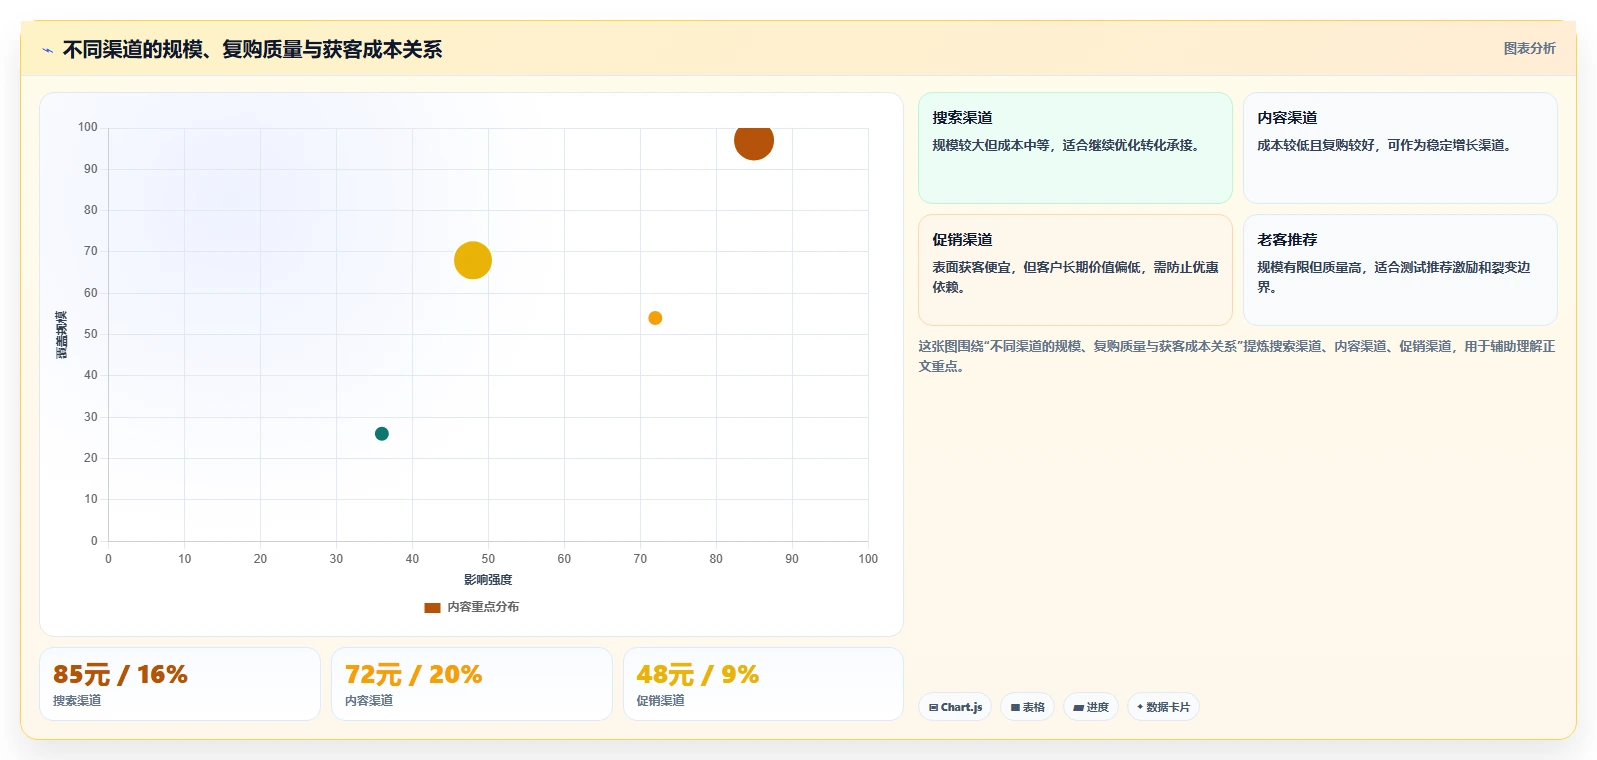Open the 促销渠道 insight card
The width and height of the screenshot is (1597, 760).
(x=1075, y=270)
